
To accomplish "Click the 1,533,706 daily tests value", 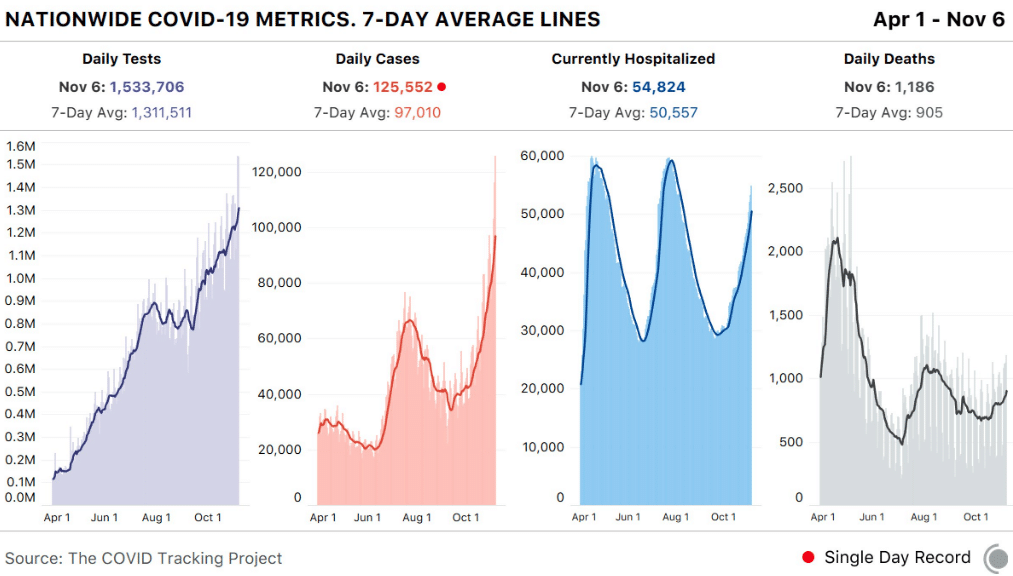I will tap(147, 87).
